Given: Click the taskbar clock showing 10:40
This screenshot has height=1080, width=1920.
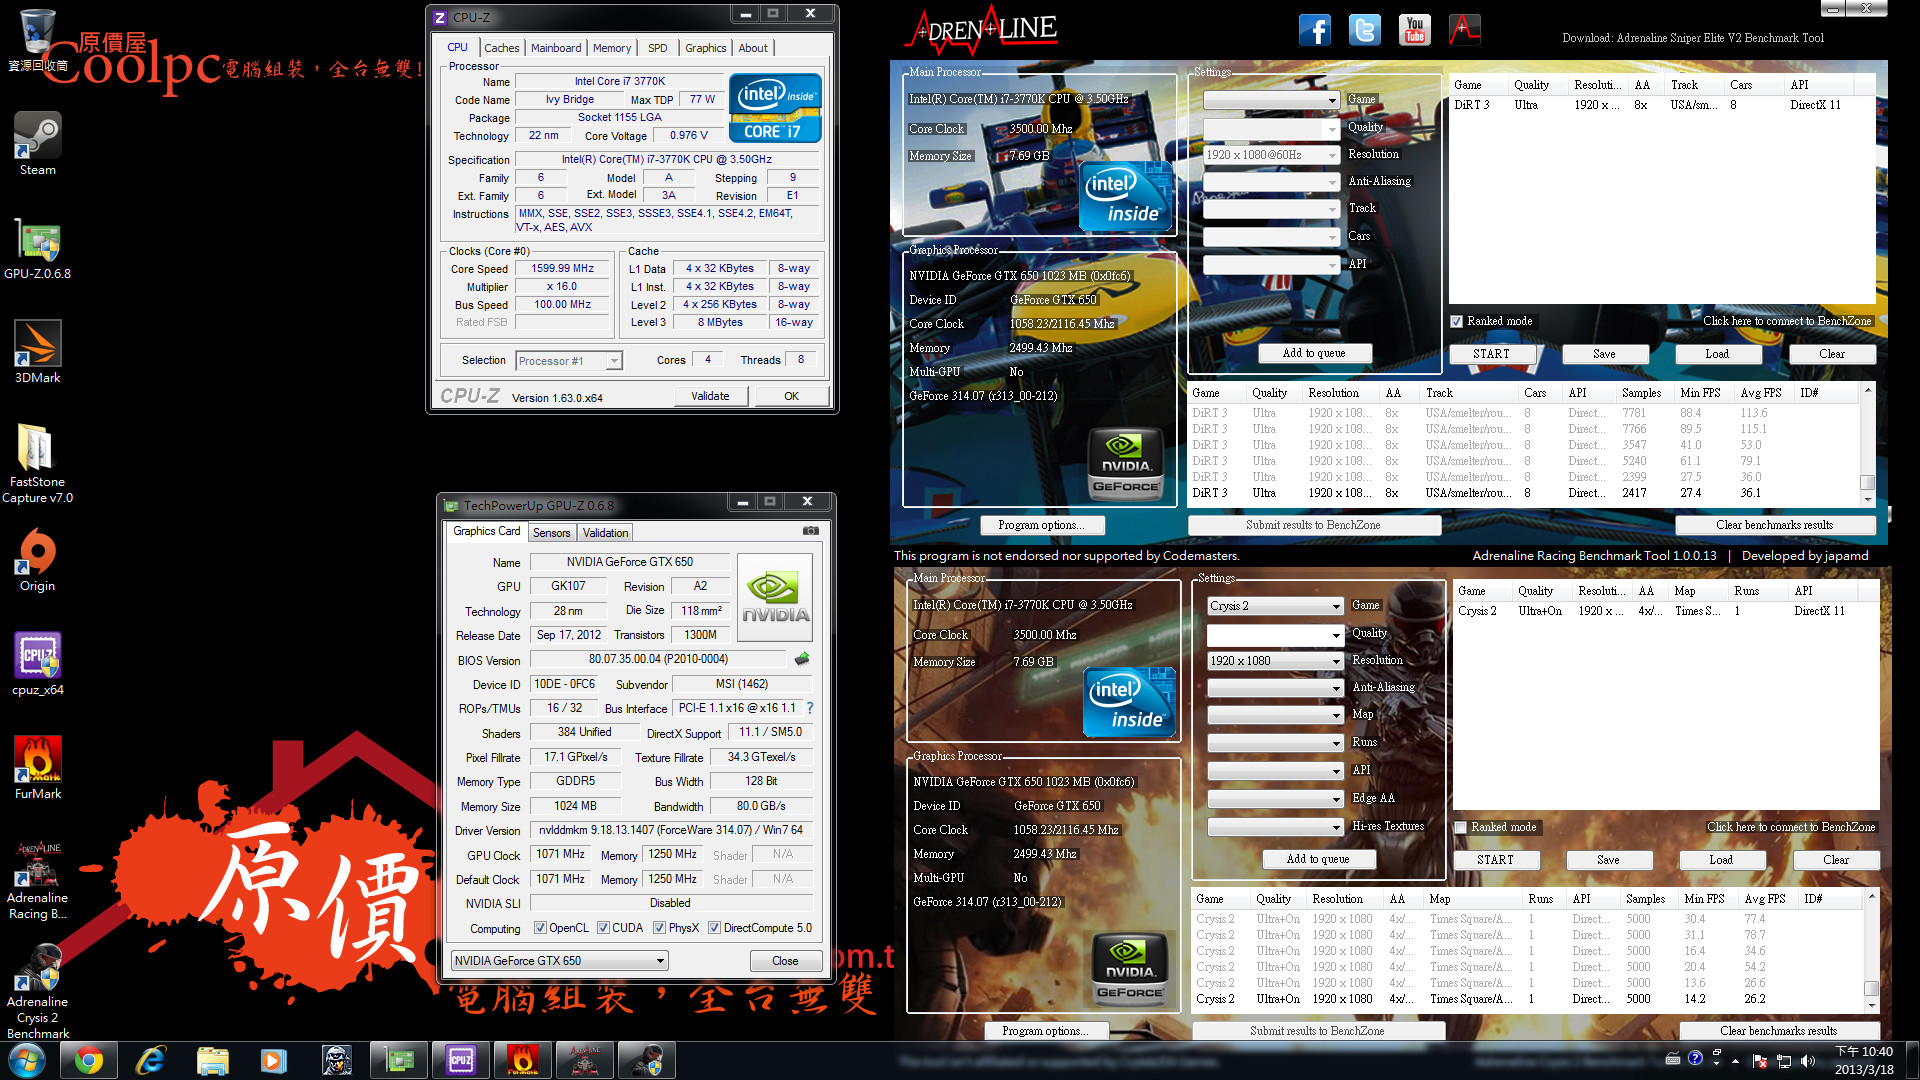Looking at the screenshot, I should tap(1864, 1060).
